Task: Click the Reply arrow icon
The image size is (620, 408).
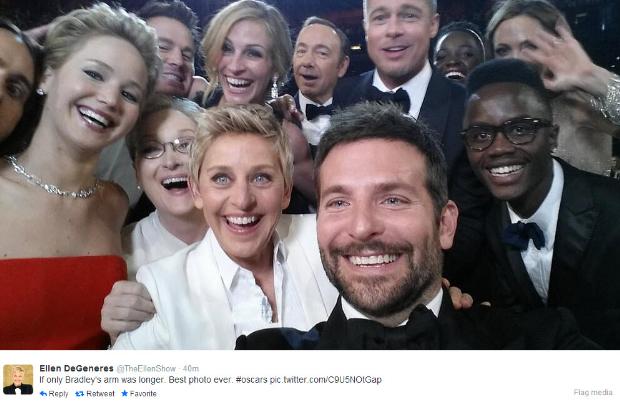Action: click(43, 393)
